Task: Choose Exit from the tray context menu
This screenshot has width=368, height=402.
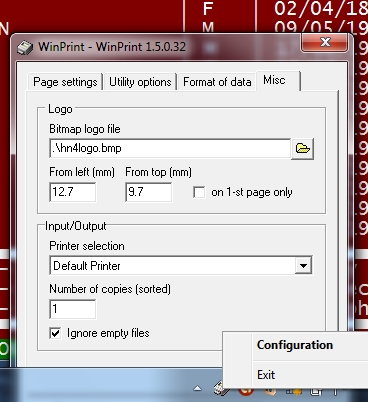Action: tap(266, 375)
